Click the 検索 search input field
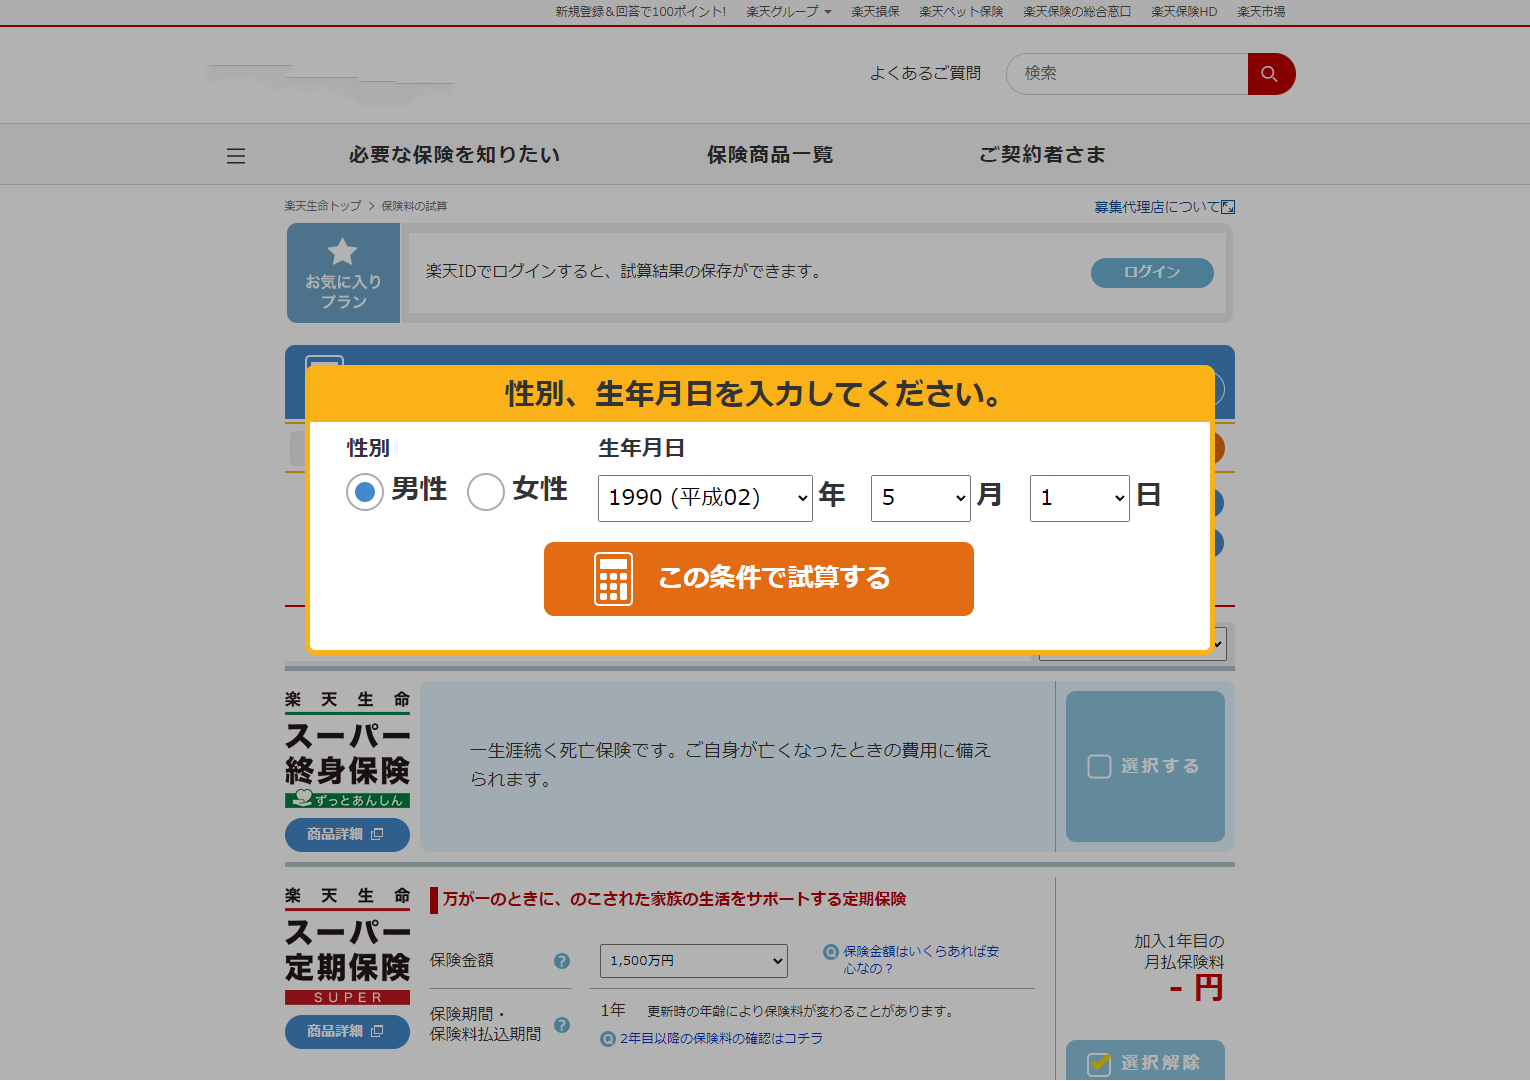 [x=1127, y=74]
